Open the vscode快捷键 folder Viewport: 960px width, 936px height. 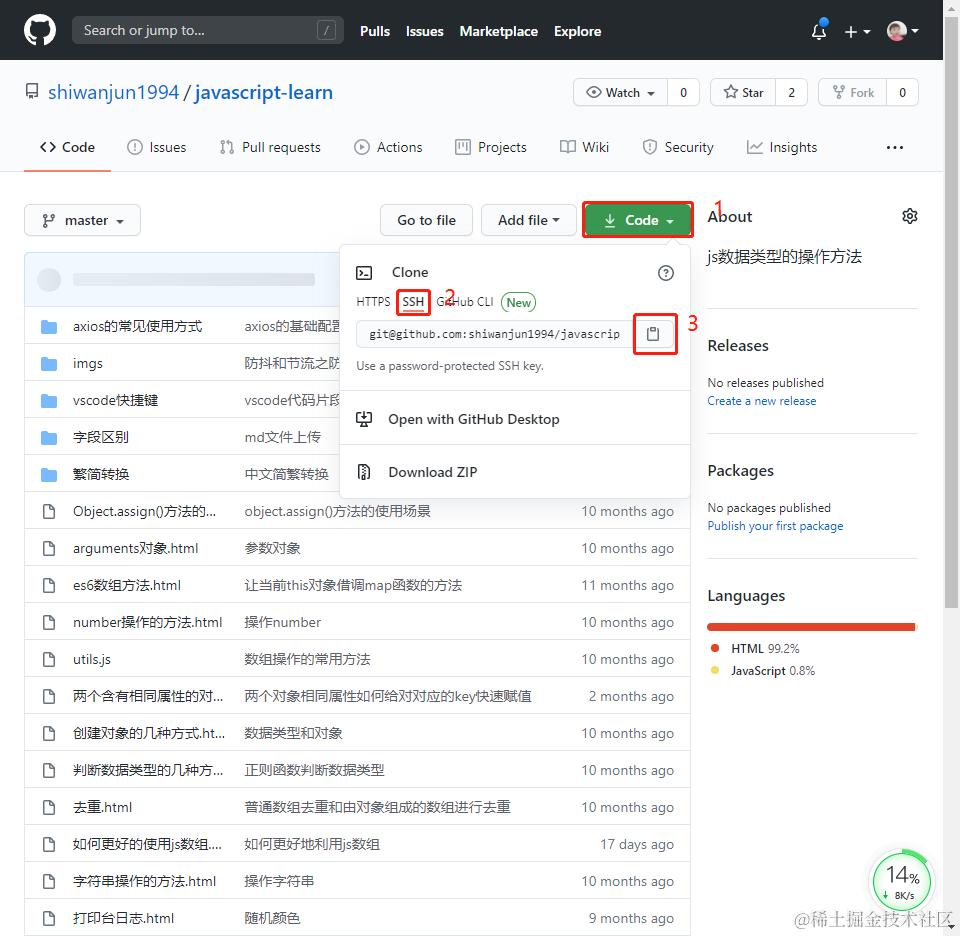pyautogui.click(x=115, y=400)
